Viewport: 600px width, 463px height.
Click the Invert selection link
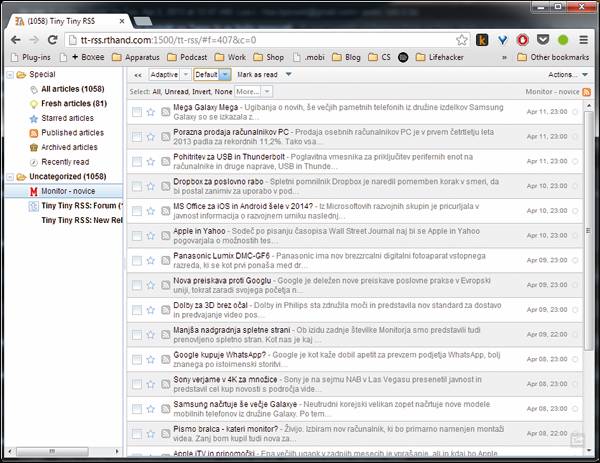(201, 92)
